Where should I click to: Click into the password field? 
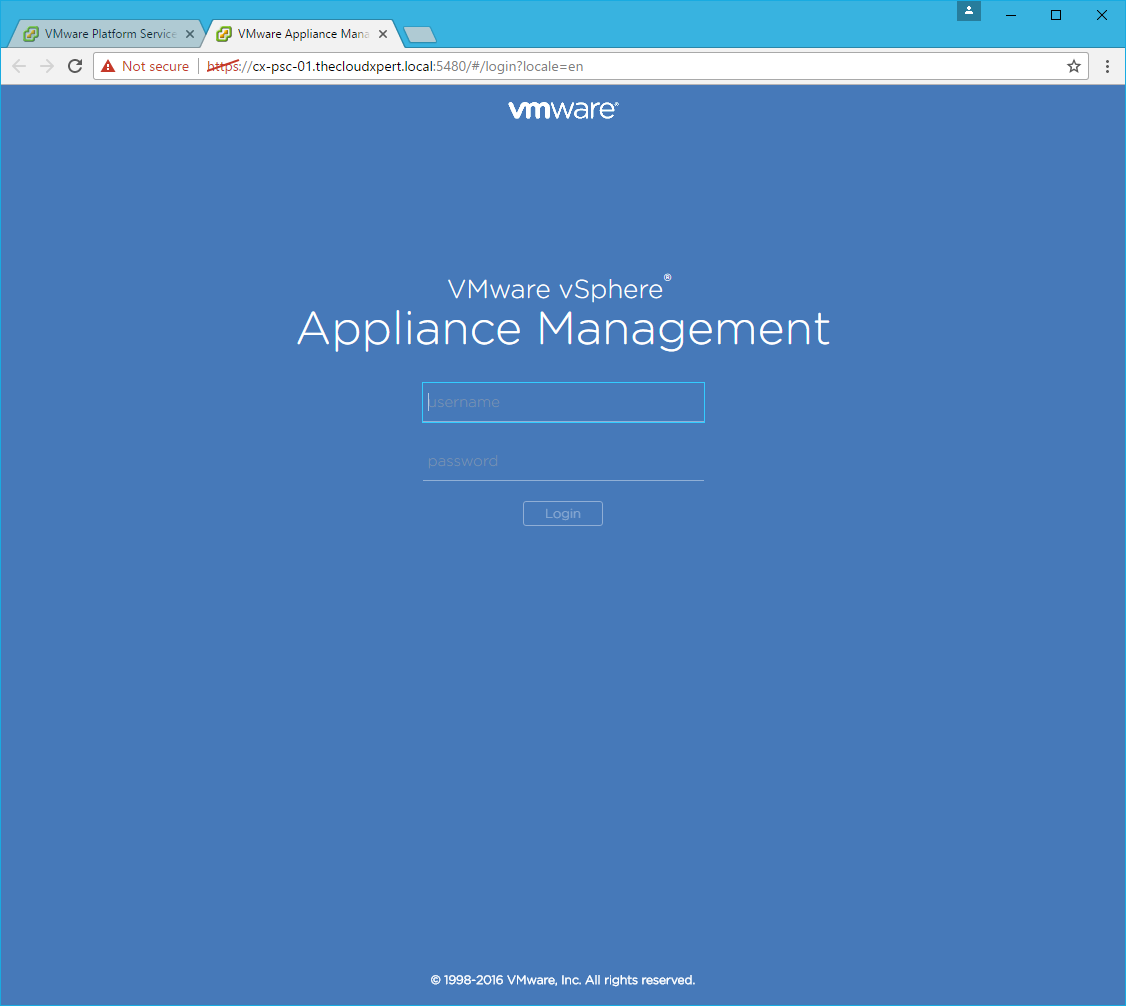pyautogui.click(x=563, y=461)
